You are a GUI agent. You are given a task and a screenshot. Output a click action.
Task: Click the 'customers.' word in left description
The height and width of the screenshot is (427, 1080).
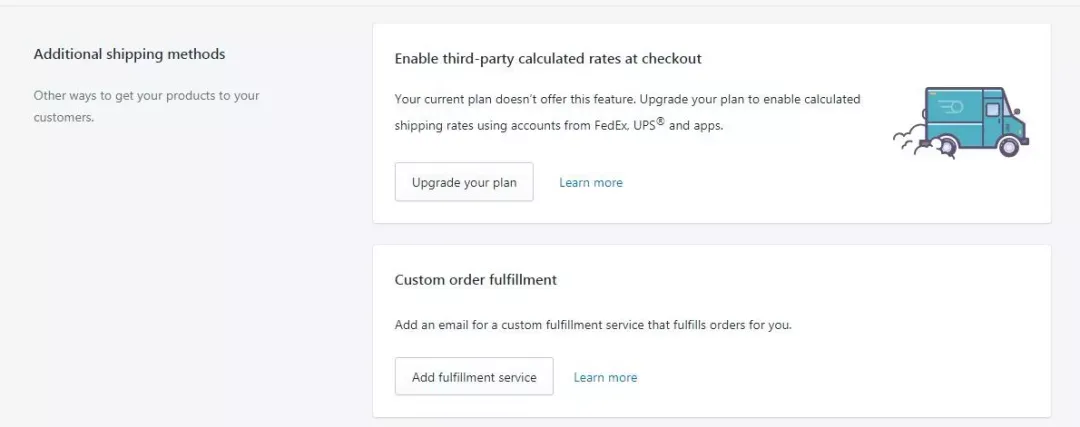(x=63, y=117)
